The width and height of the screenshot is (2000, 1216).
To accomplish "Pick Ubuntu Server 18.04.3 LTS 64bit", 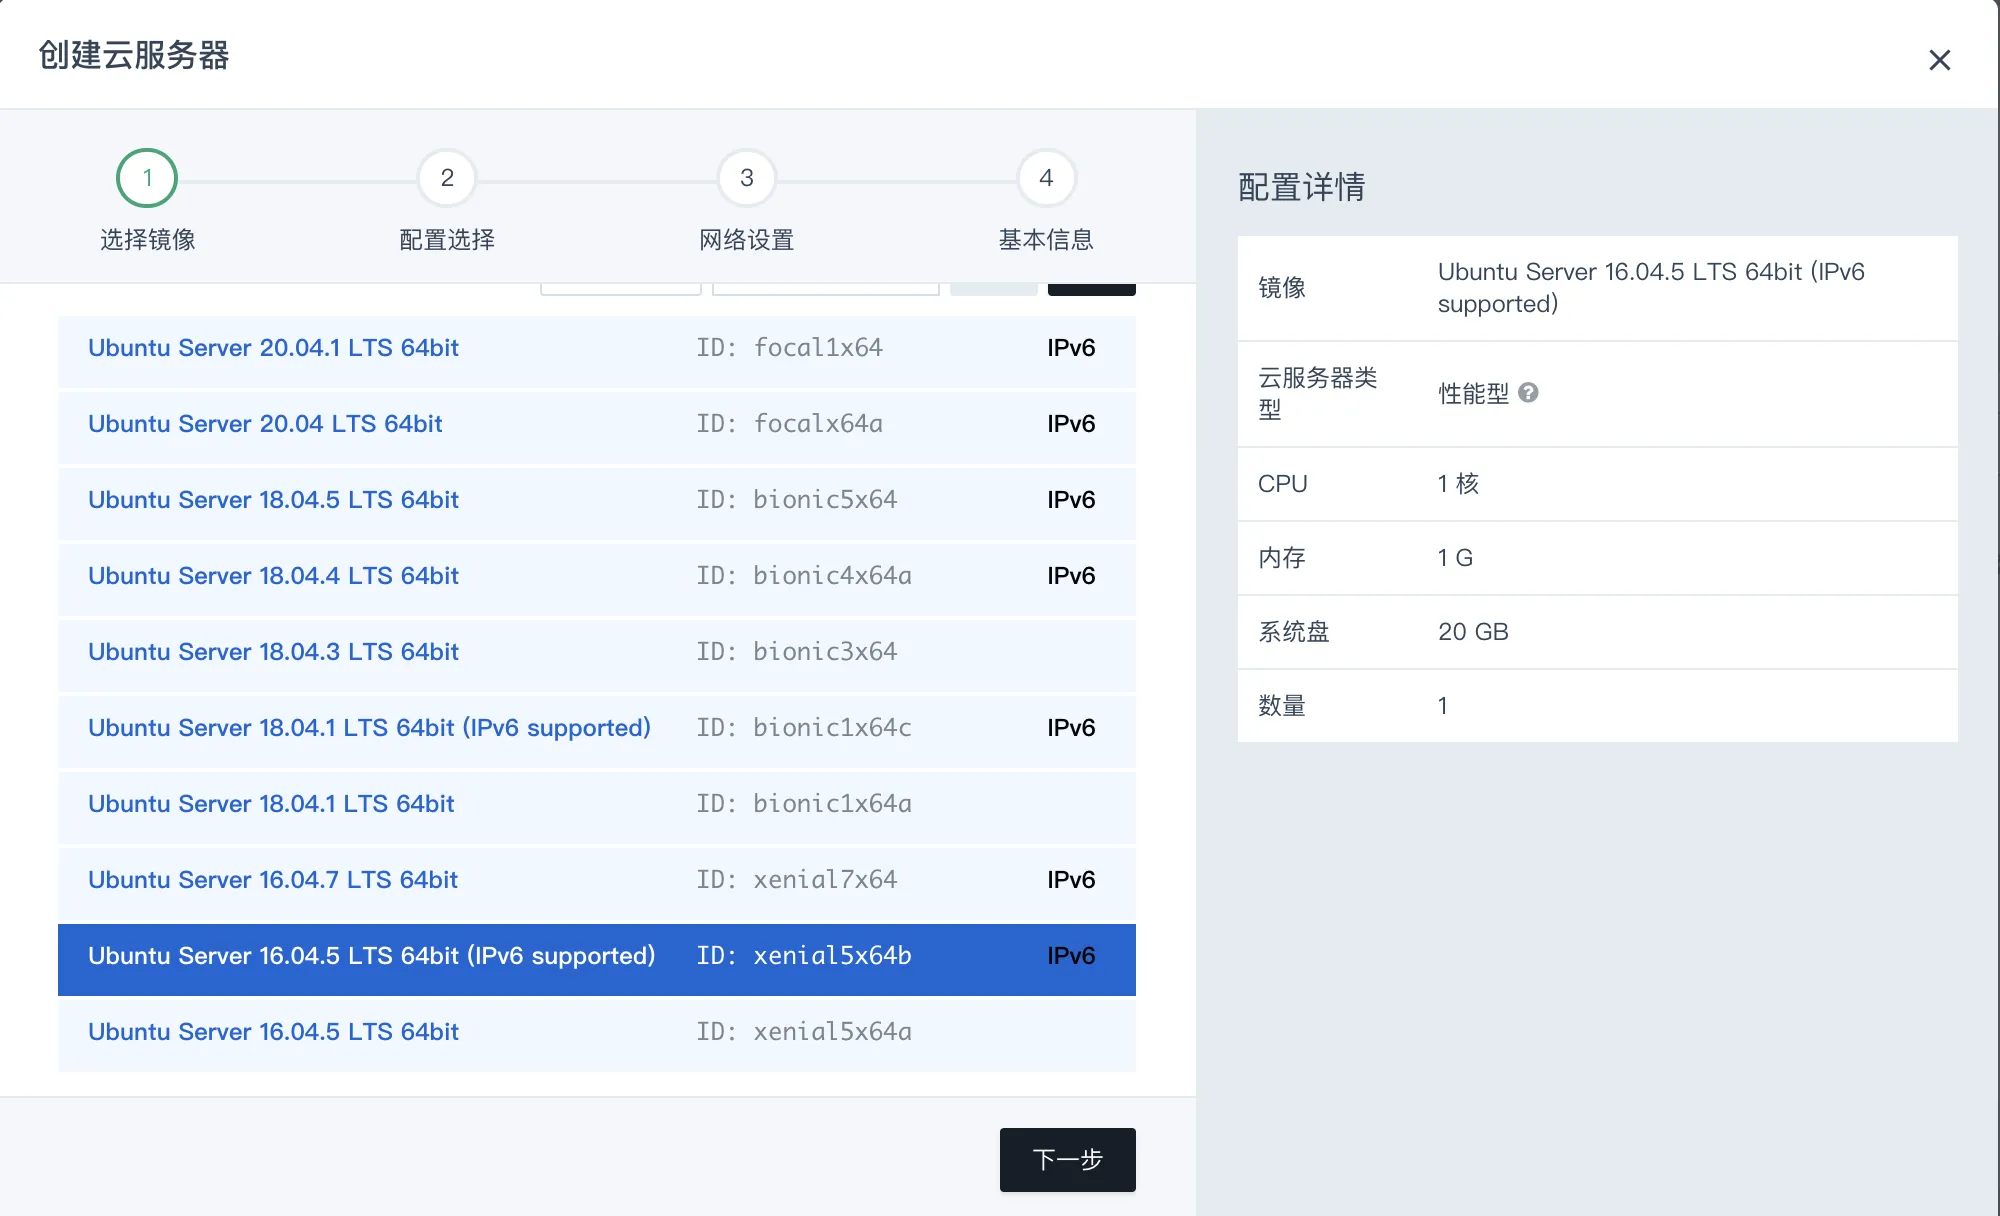I will [273, 652].
